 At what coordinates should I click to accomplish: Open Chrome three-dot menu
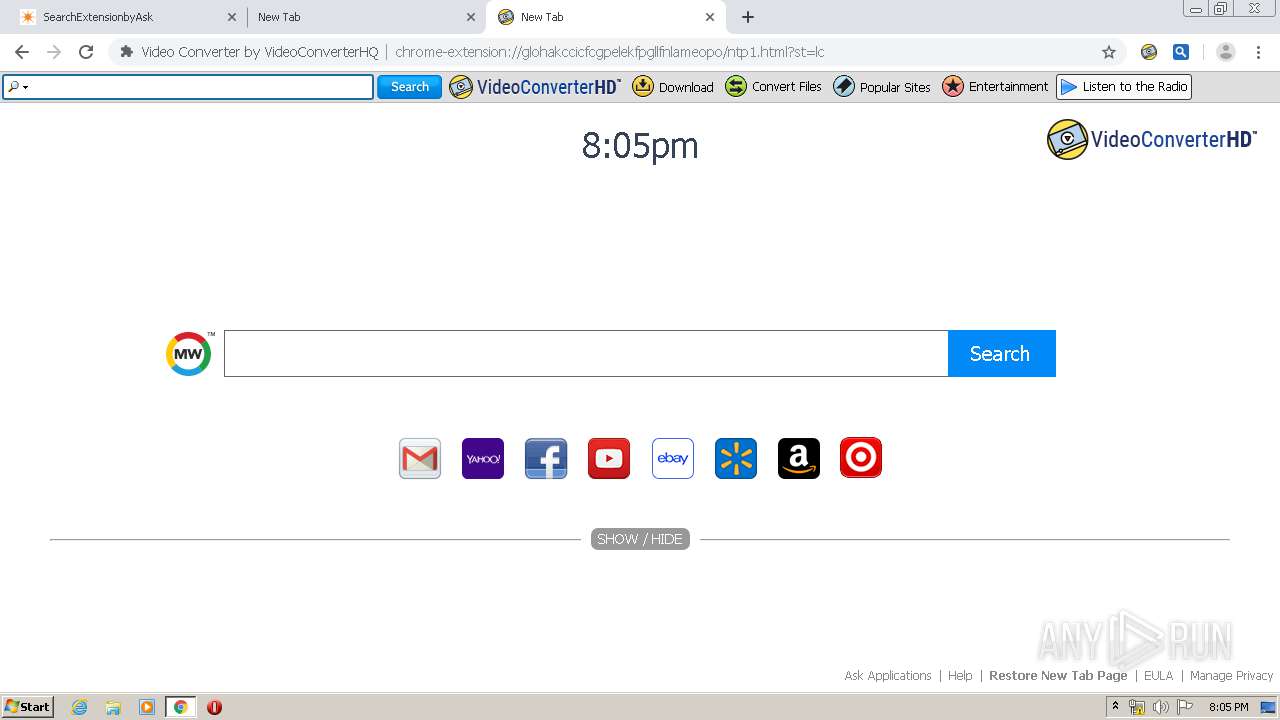tap(1258, 52)
